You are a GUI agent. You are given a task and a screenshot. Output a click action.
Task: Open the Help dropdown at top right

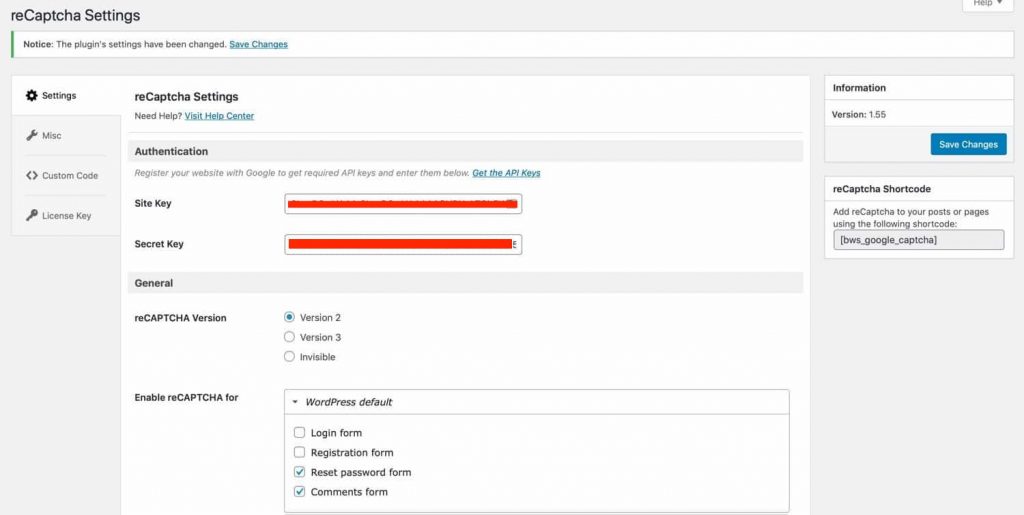987,4
